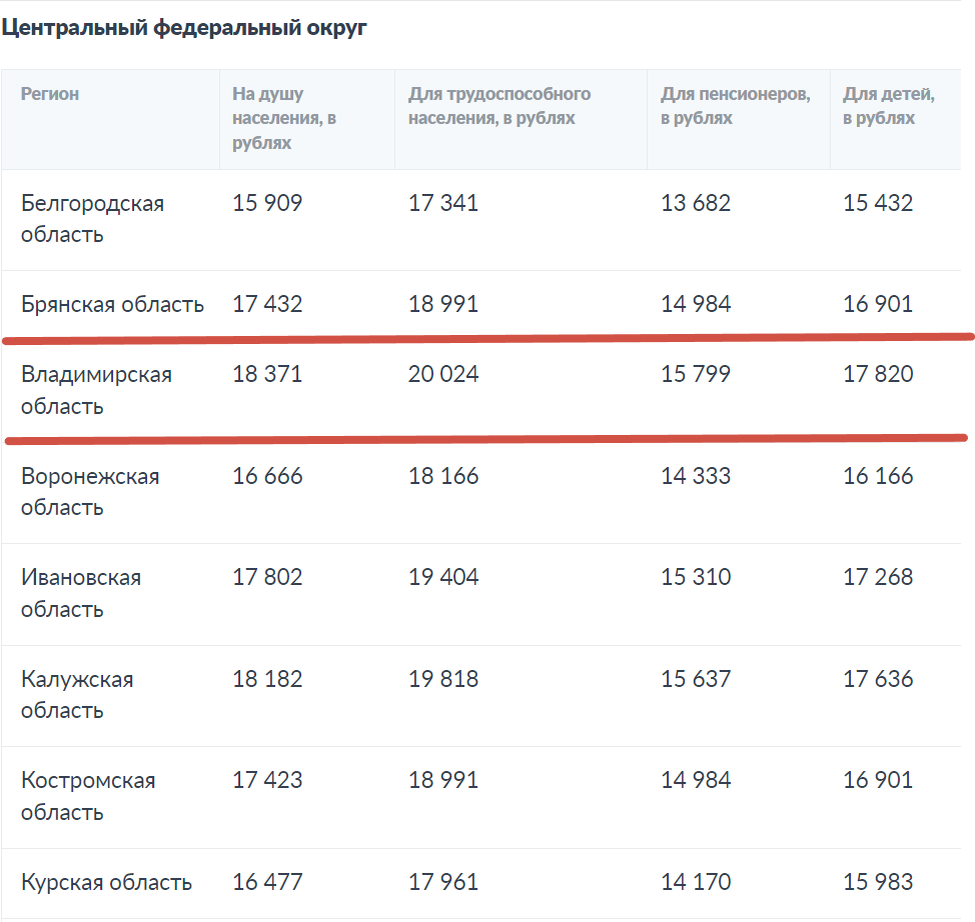Click the 'Курская область' row name
The image size is (975, 922).
[x=106, y=883]
